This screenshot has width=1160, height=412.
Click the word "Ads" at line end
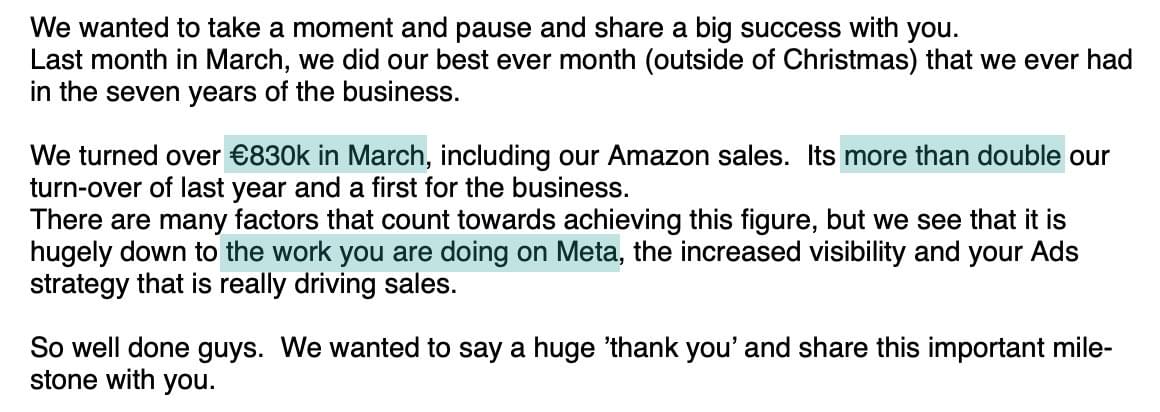pyautogui.click(x=1055, y=252)
